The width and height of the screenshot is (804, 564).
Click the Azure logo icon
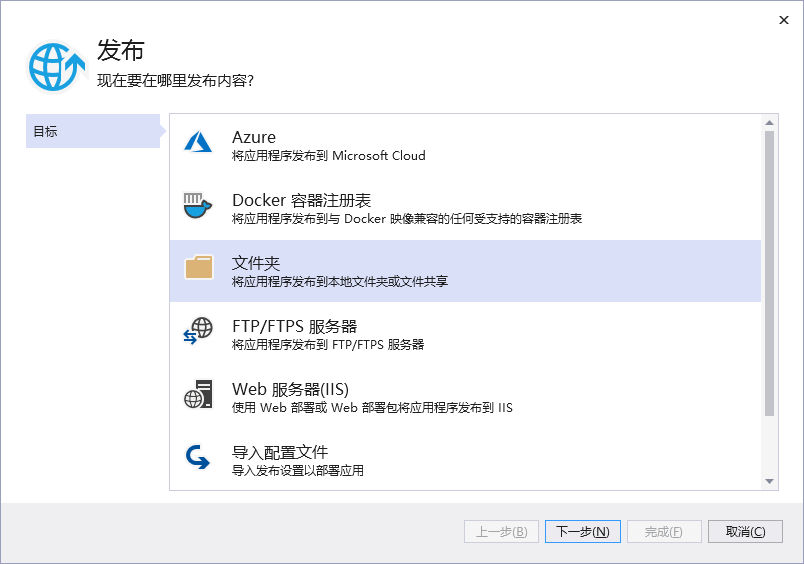click(198, 143)
